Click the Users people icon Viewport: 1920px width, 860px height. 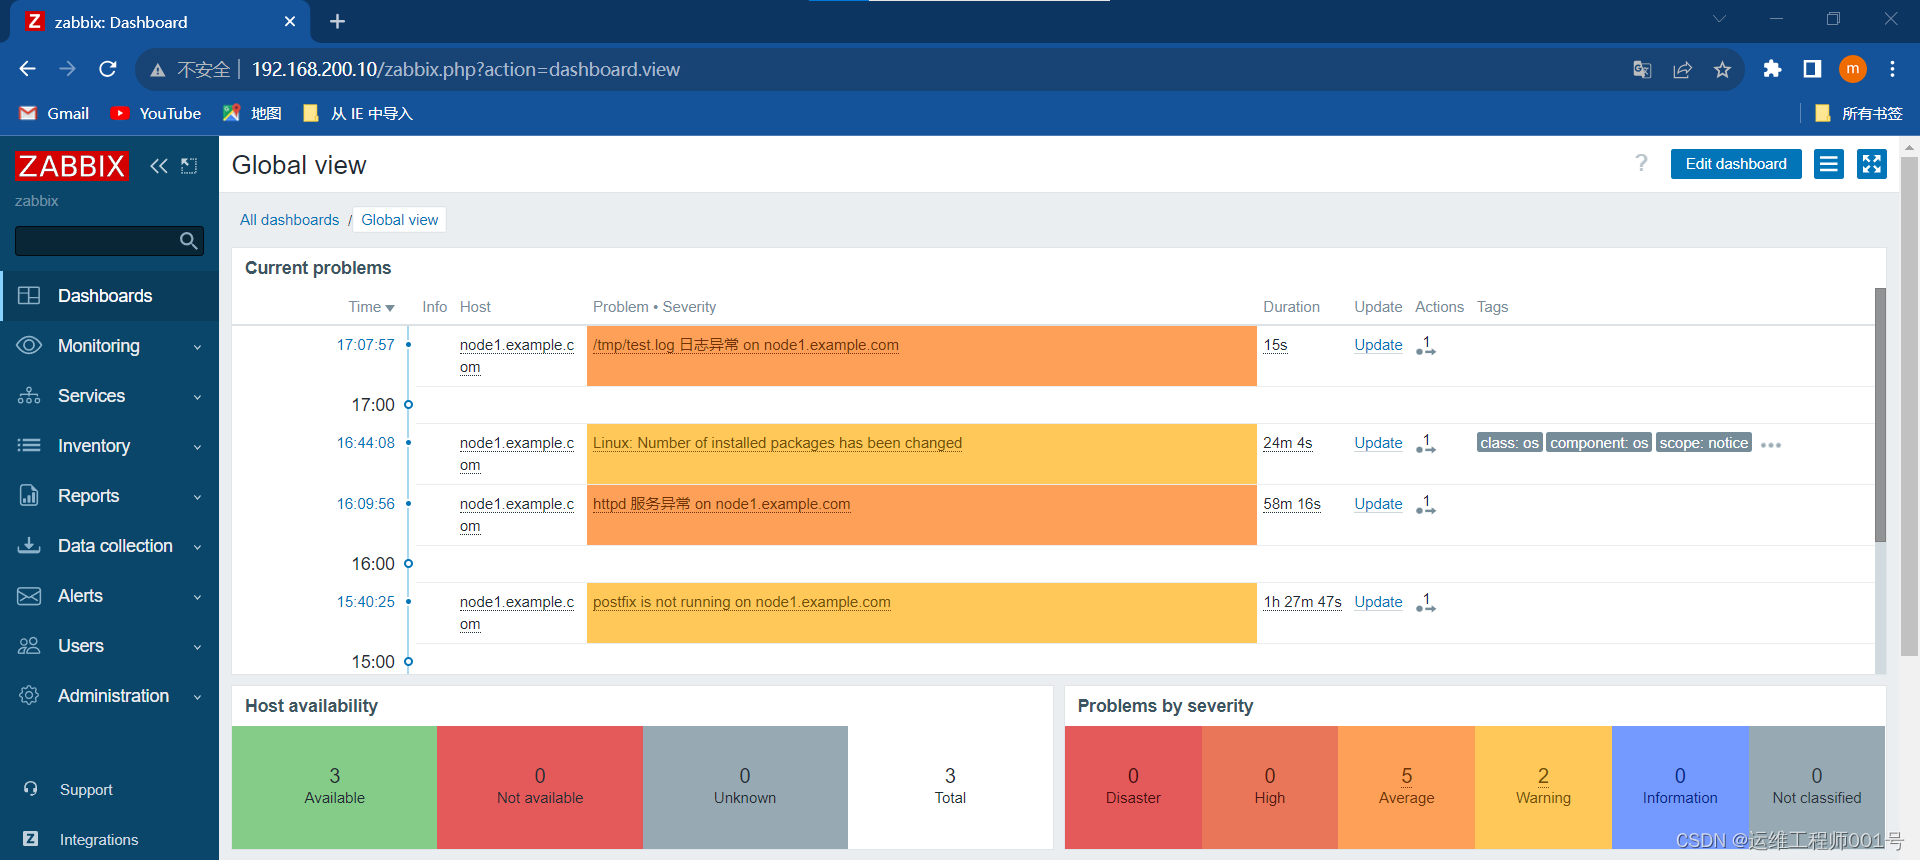pos(29,646)
